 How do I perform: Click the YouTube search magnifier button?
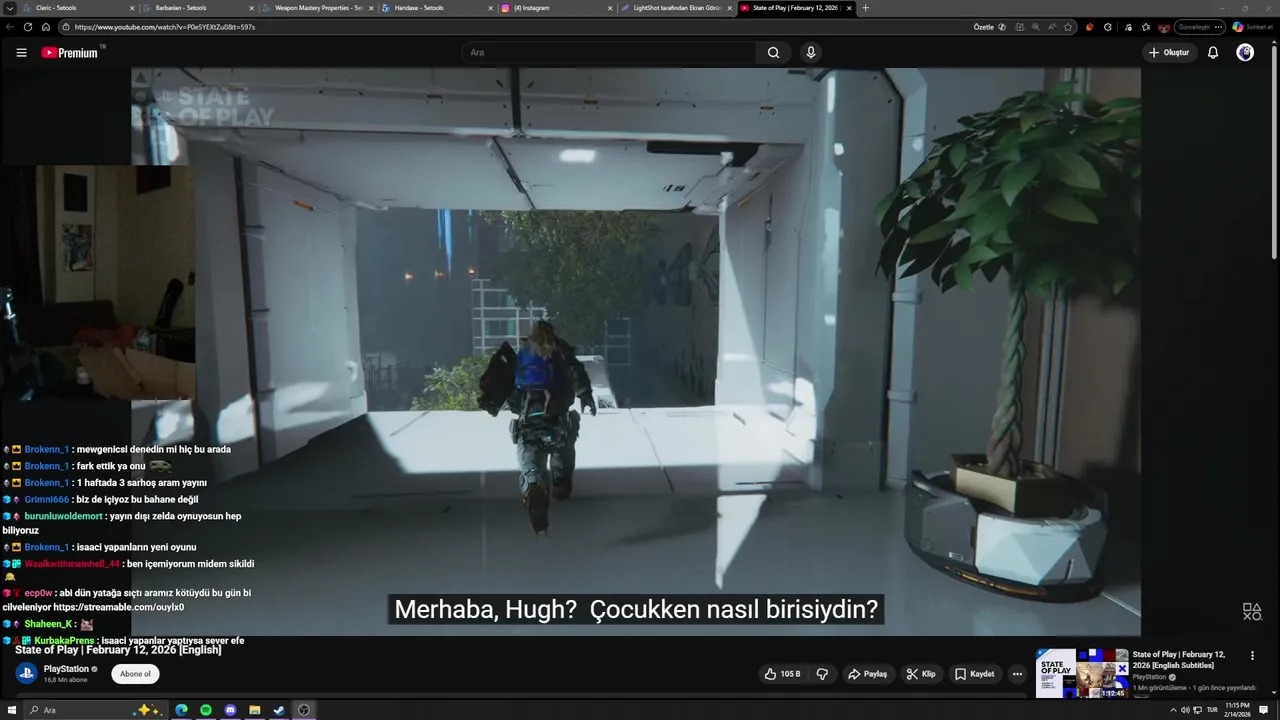[x=773, y=53]
